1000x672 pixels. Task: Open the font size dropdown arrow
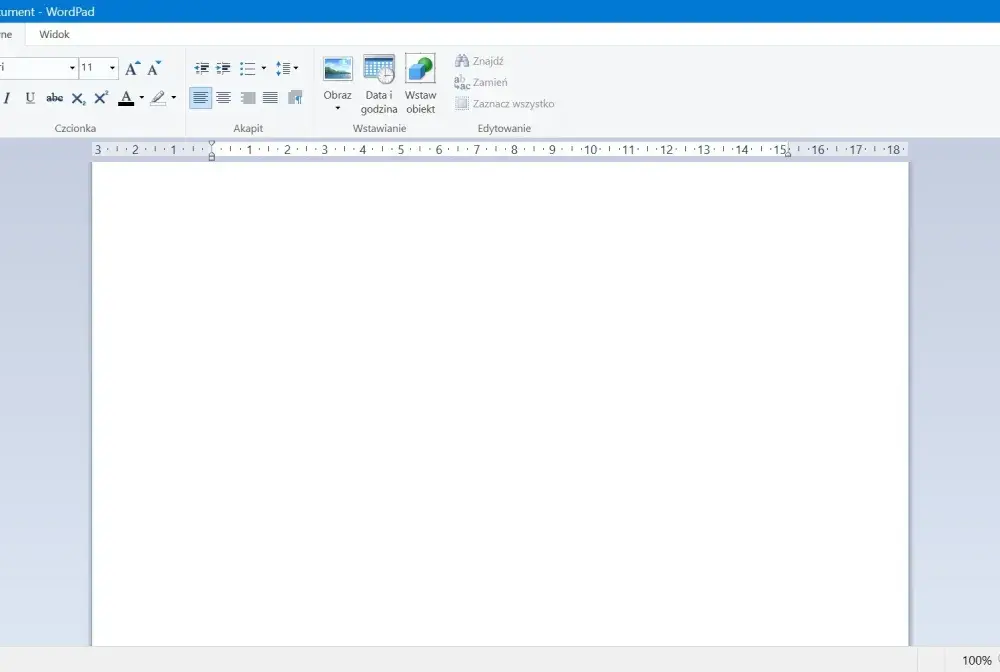click(112, 68)
